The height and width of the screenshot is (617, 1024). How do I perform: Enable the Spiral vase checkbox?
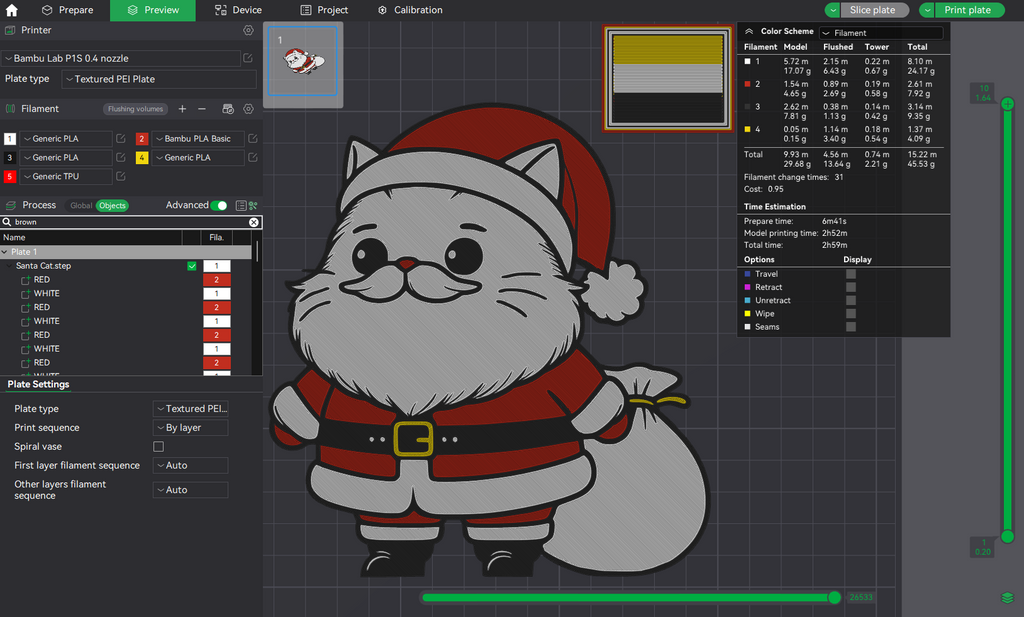coord(159,447)
